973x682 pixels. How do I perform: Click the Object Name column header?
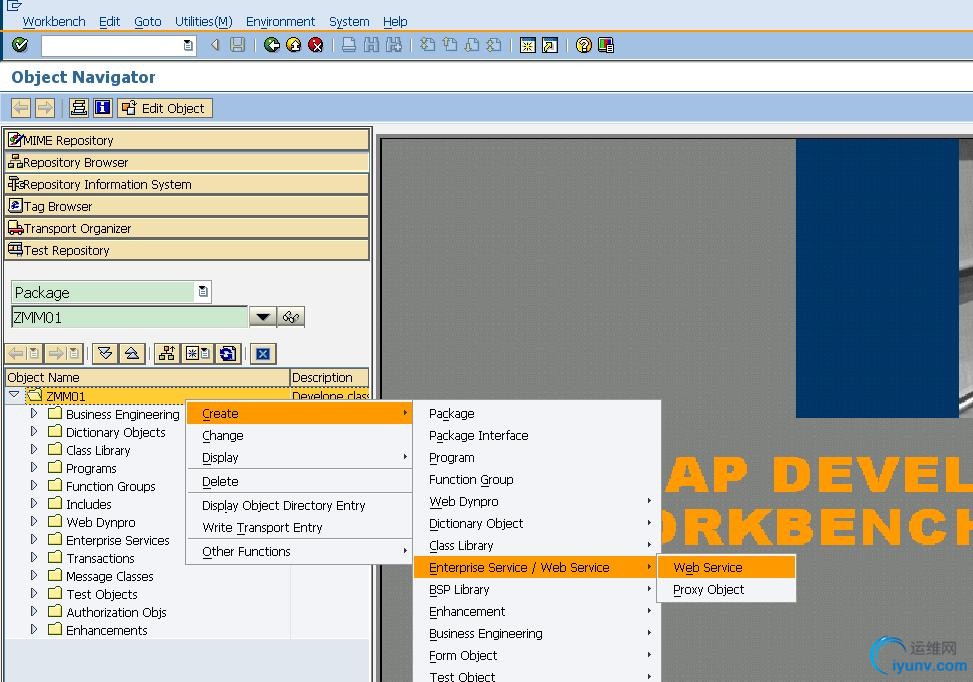(x=147, y=377)
